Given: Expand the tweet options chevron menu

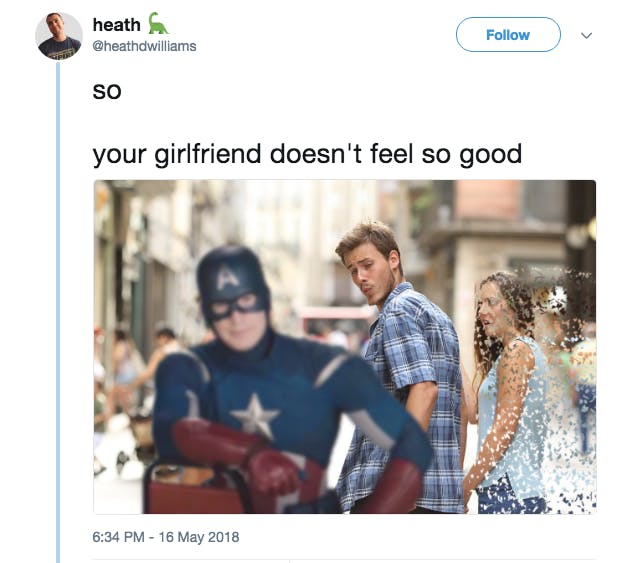Looking at the screenshot, I should point(586,35).
